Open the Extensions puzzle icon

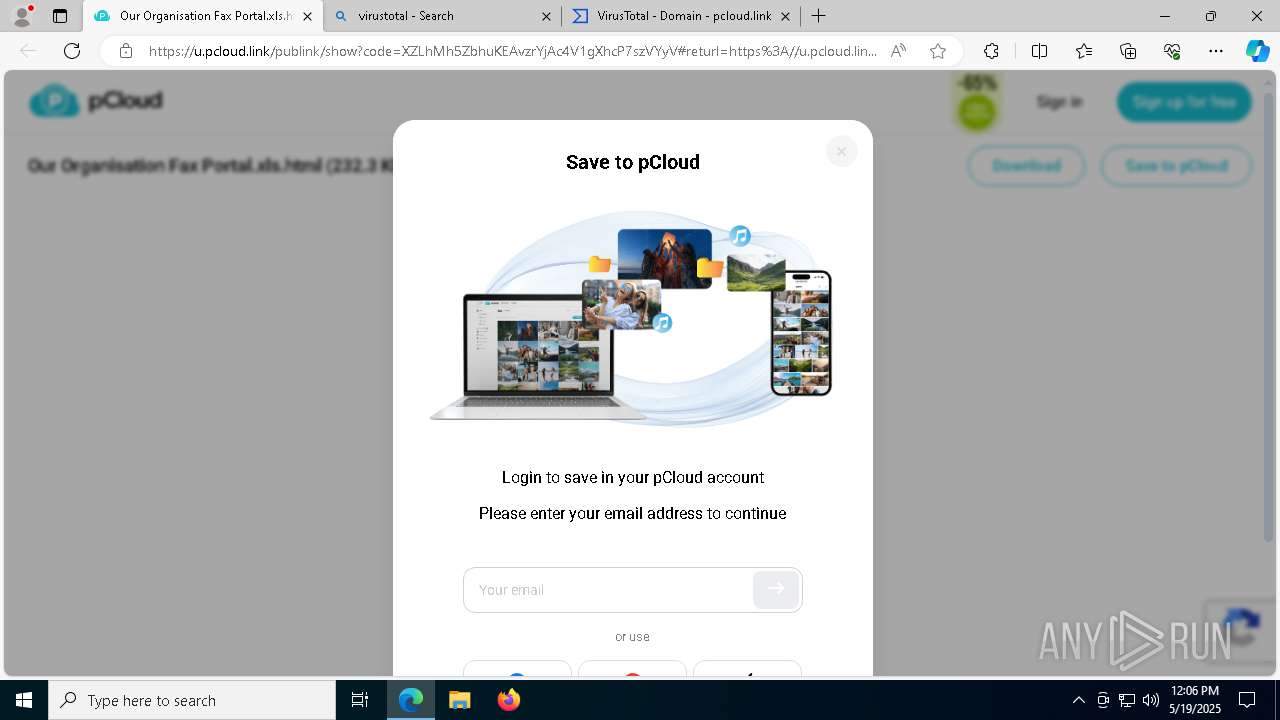click(x=991, y=51)
